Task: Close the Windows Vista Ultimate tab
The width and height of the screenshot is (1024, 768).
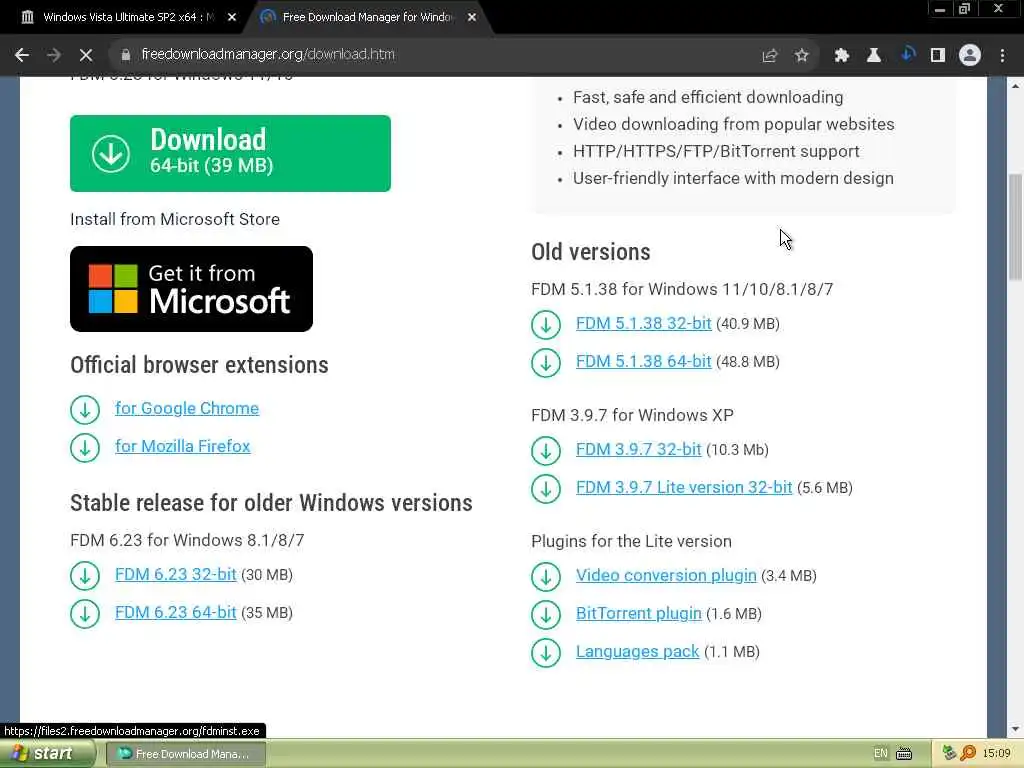Action: [232, 18]
